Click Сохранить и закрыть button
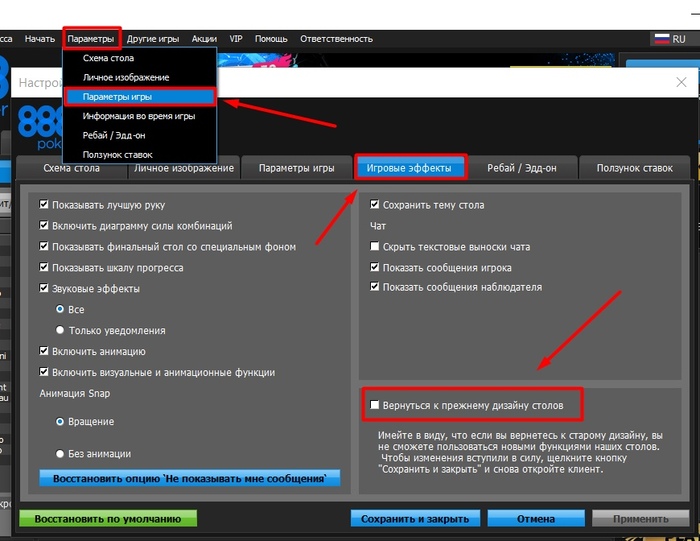Viewport: 700px width, 541px height. (415, 519)
